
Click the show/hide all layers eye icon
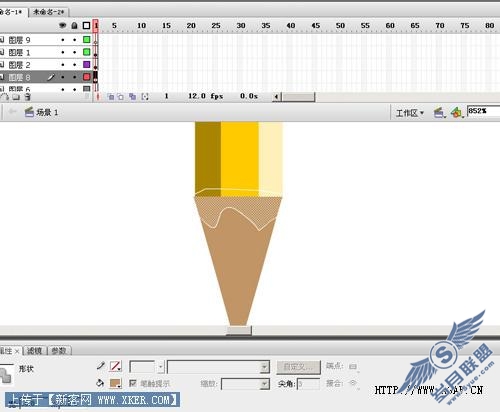coord(62,25)
